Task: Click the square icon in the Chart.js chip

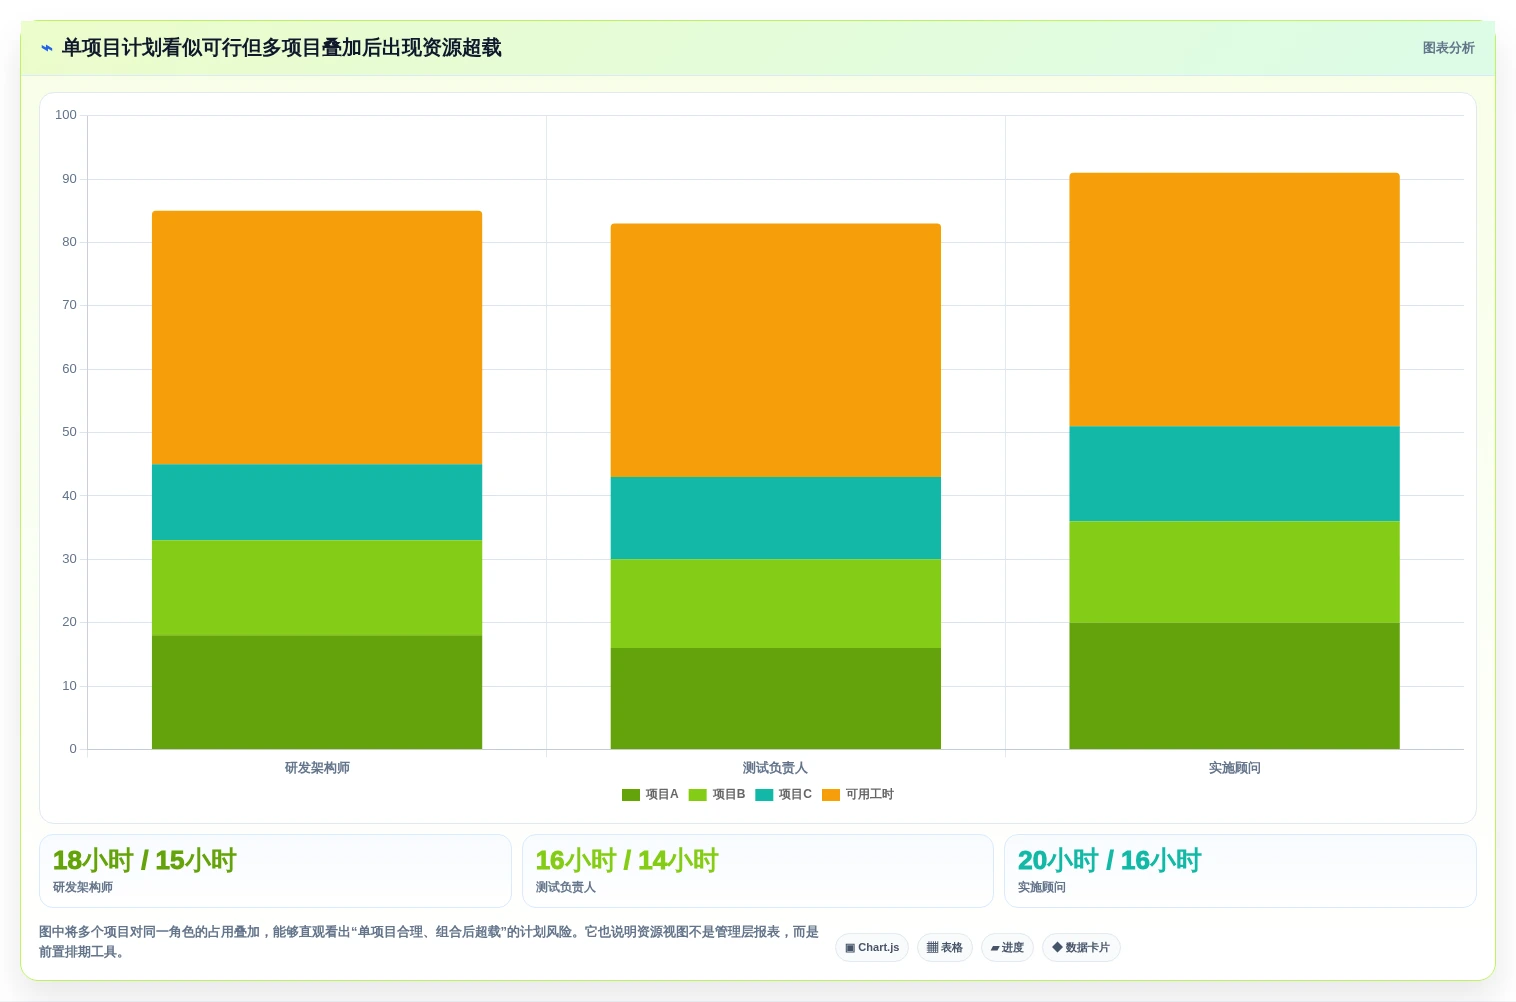Action: 850,948
